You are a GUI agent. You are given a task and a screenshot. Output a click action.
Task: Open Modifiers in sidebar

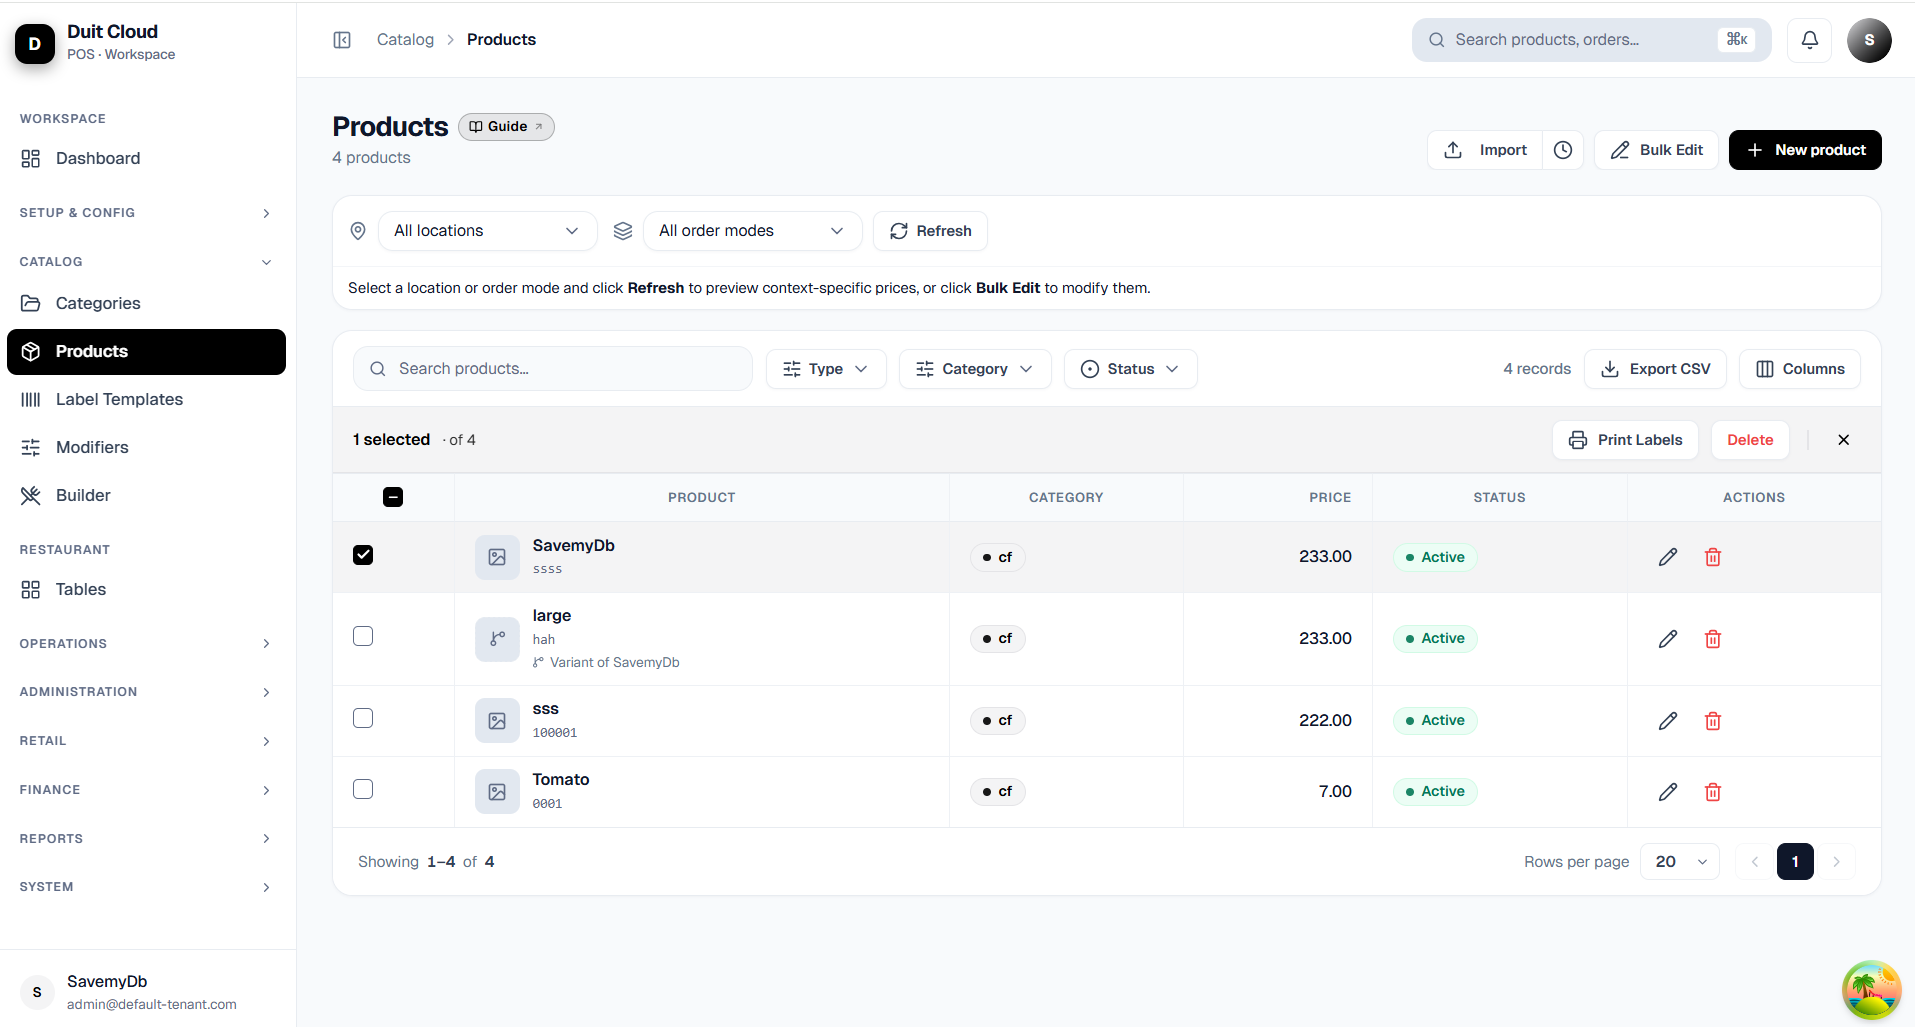coord(146,447)
